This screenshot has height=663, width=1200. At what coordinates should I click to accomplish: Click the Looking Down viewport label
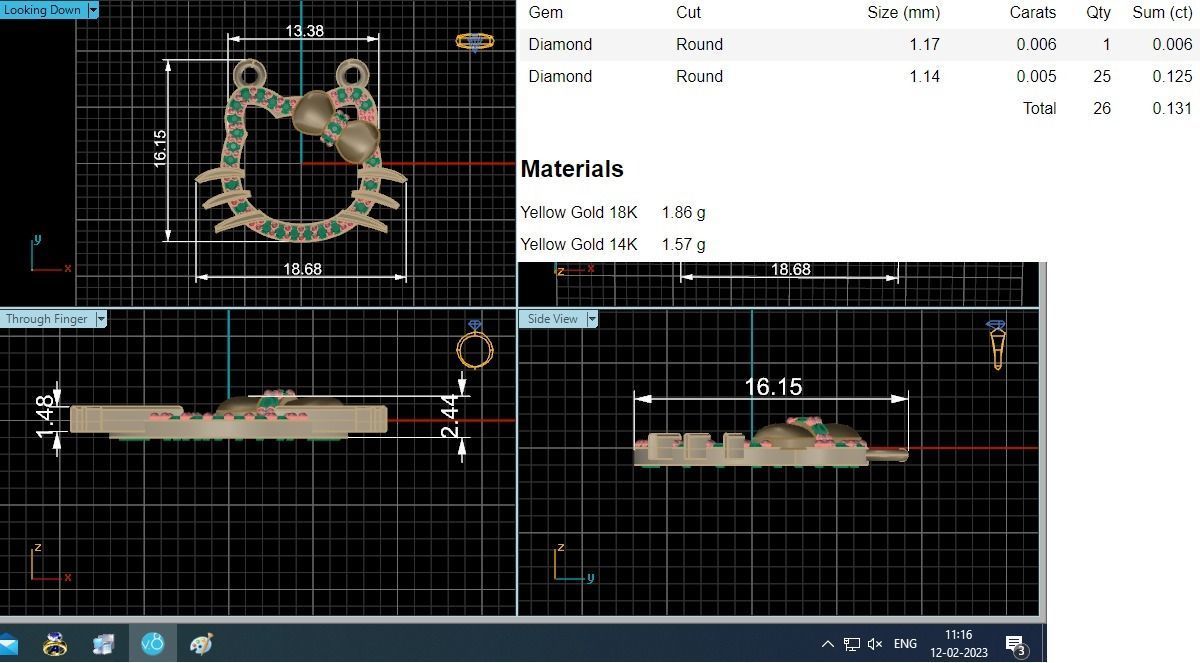[43, 10]
